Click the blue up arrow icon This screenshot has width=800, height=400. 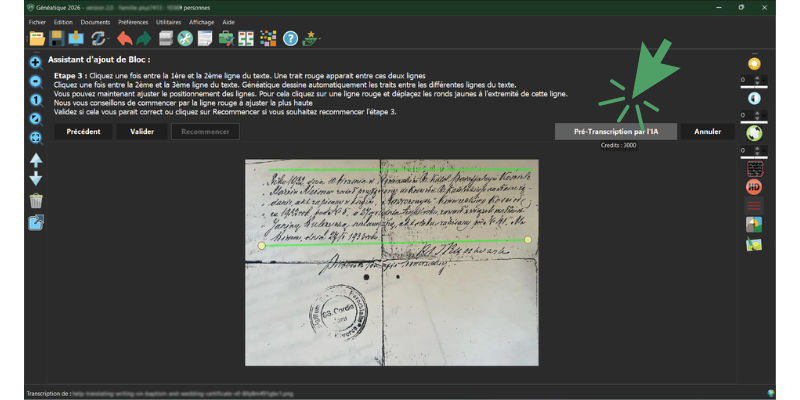36,160
